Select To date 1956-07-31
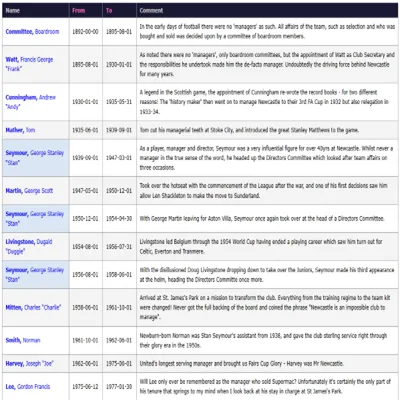This screenshot has height=400, width=400. coord(119,247)
